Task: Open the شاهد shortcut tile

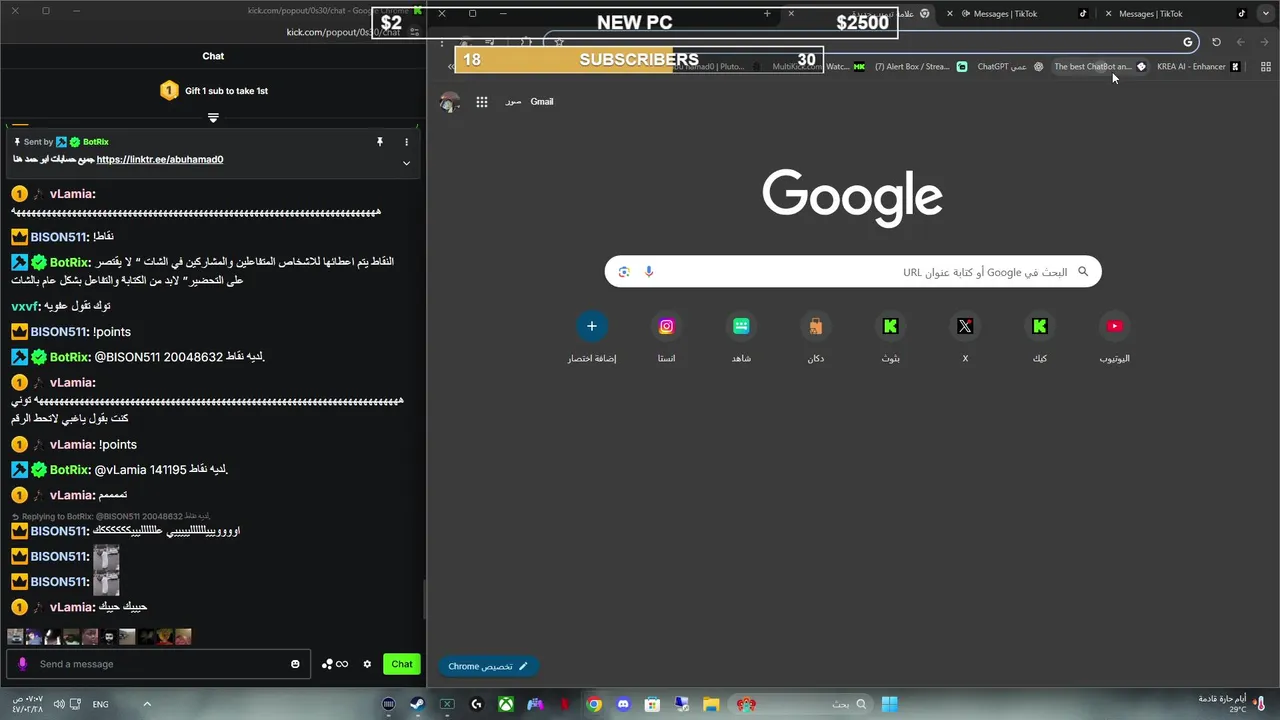Action: point(741,337)
